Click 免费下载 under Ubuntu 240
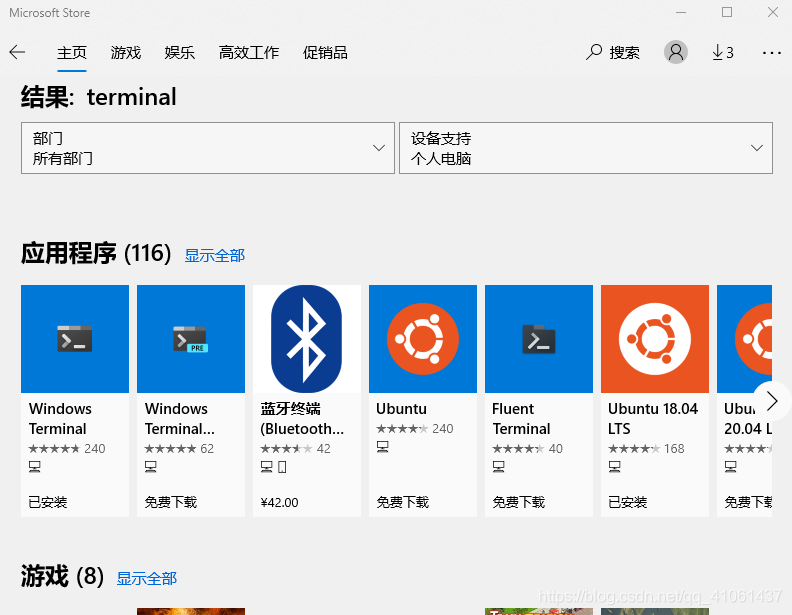The image size is (792, 615). click(403, 502)
